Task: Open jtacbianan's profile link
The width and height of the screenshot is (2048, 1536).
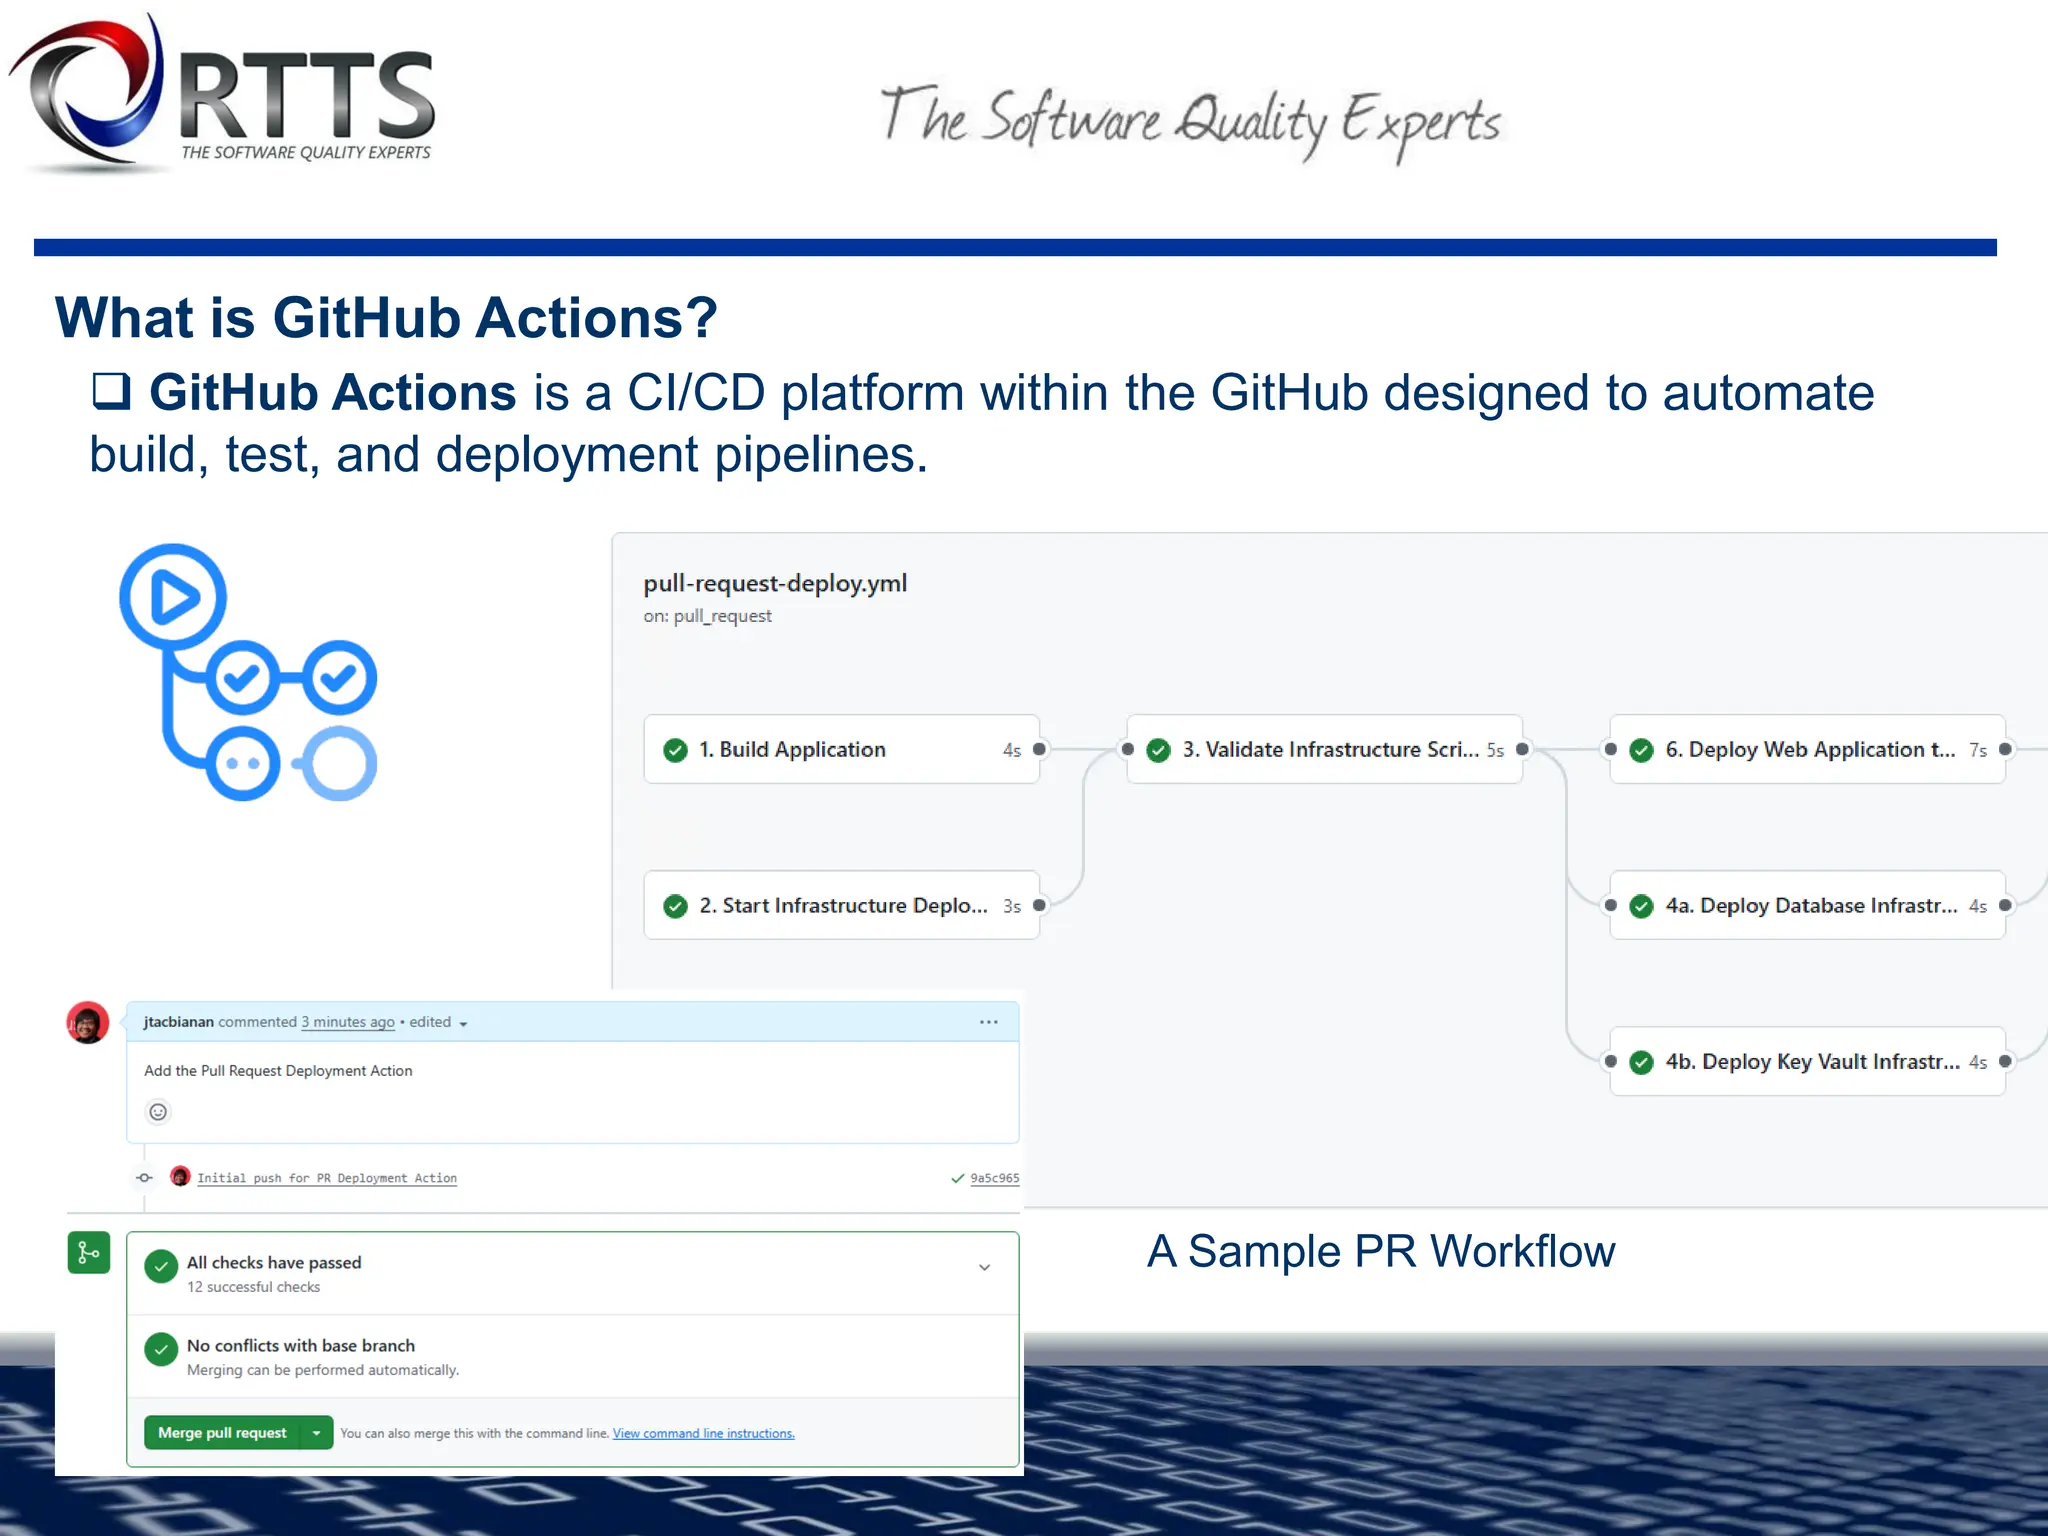Action: tap(179, 1022)
